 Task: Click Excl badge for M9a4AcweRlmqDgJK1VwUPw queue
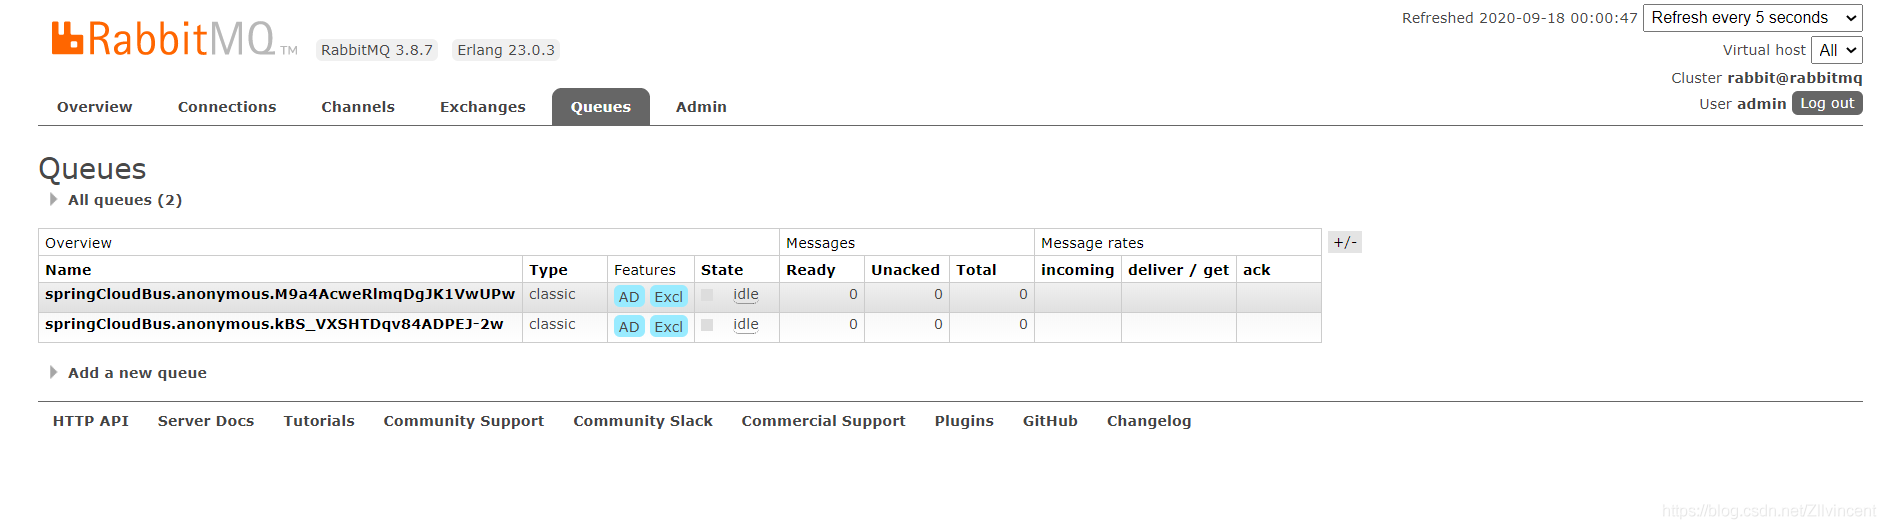point(668,296)
